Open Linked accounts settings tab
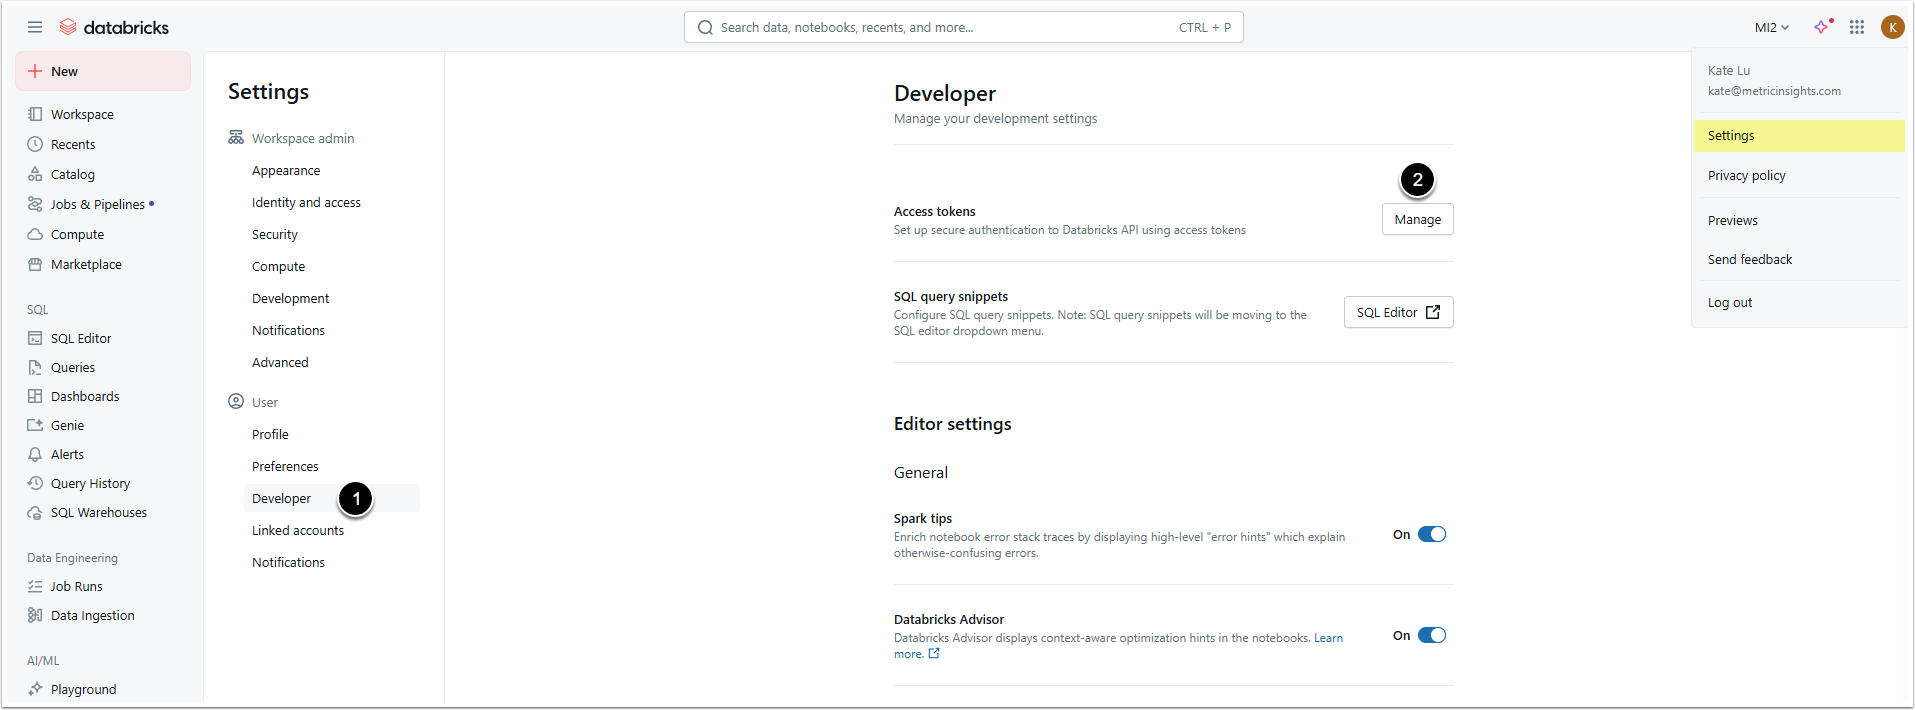 pyautogui.click(x=298, y=530)
